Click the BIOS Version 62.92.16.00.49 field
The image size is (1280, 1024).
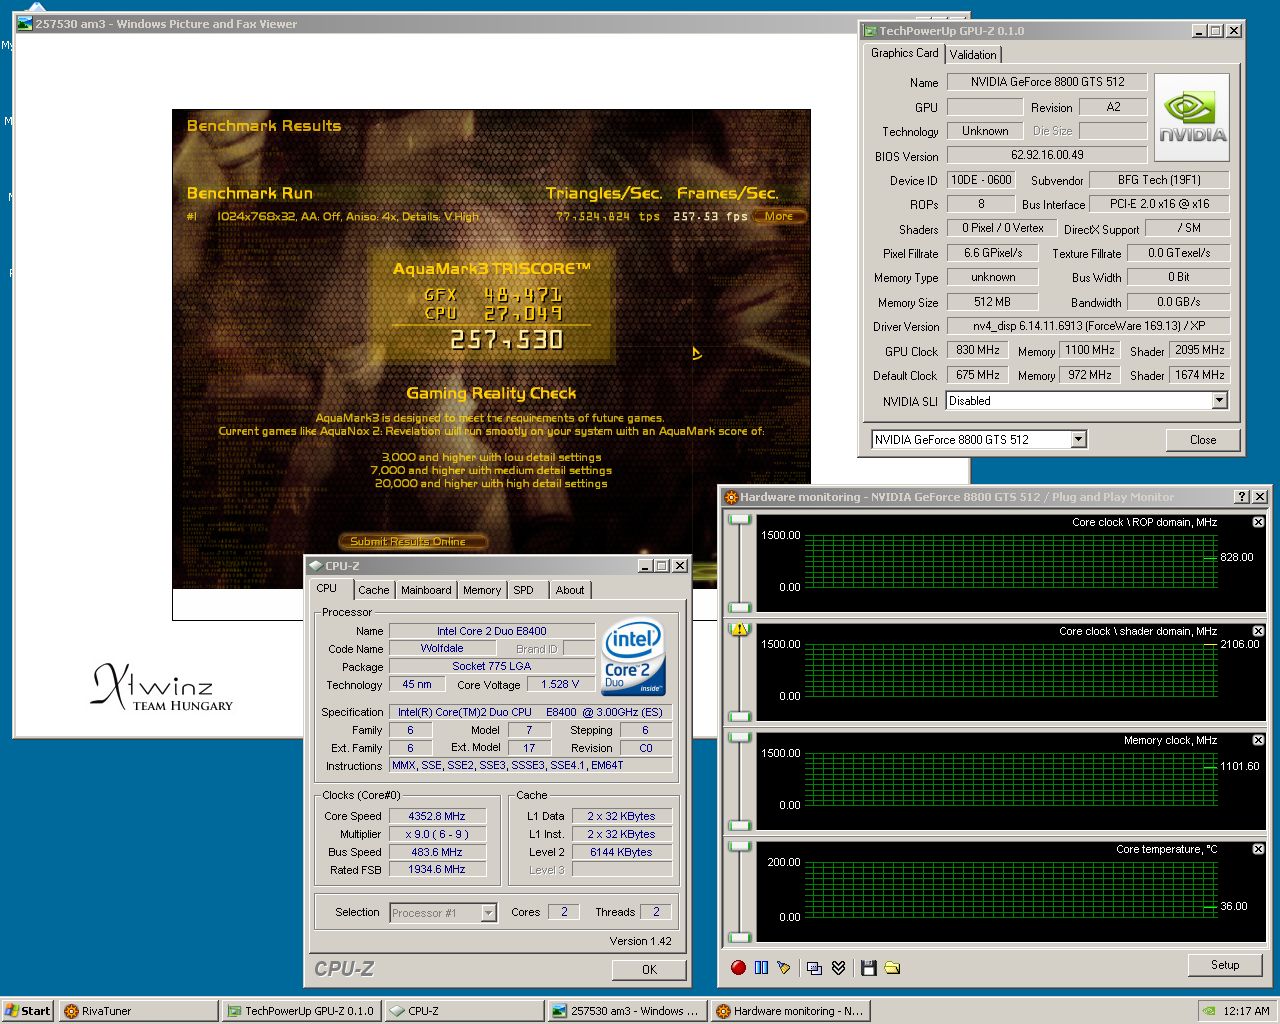[x=1047, y=155]
